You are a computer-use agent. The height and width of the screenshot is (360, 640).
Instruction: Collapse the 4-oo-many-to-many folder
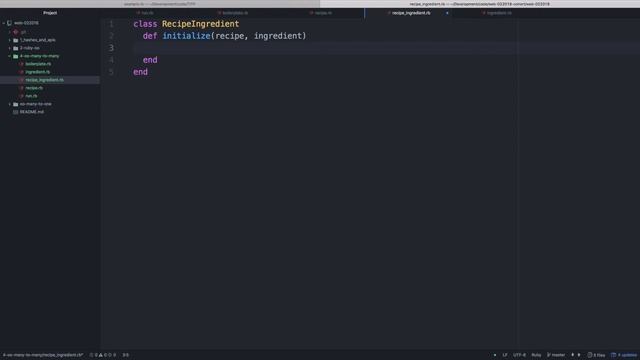point(10,56)
